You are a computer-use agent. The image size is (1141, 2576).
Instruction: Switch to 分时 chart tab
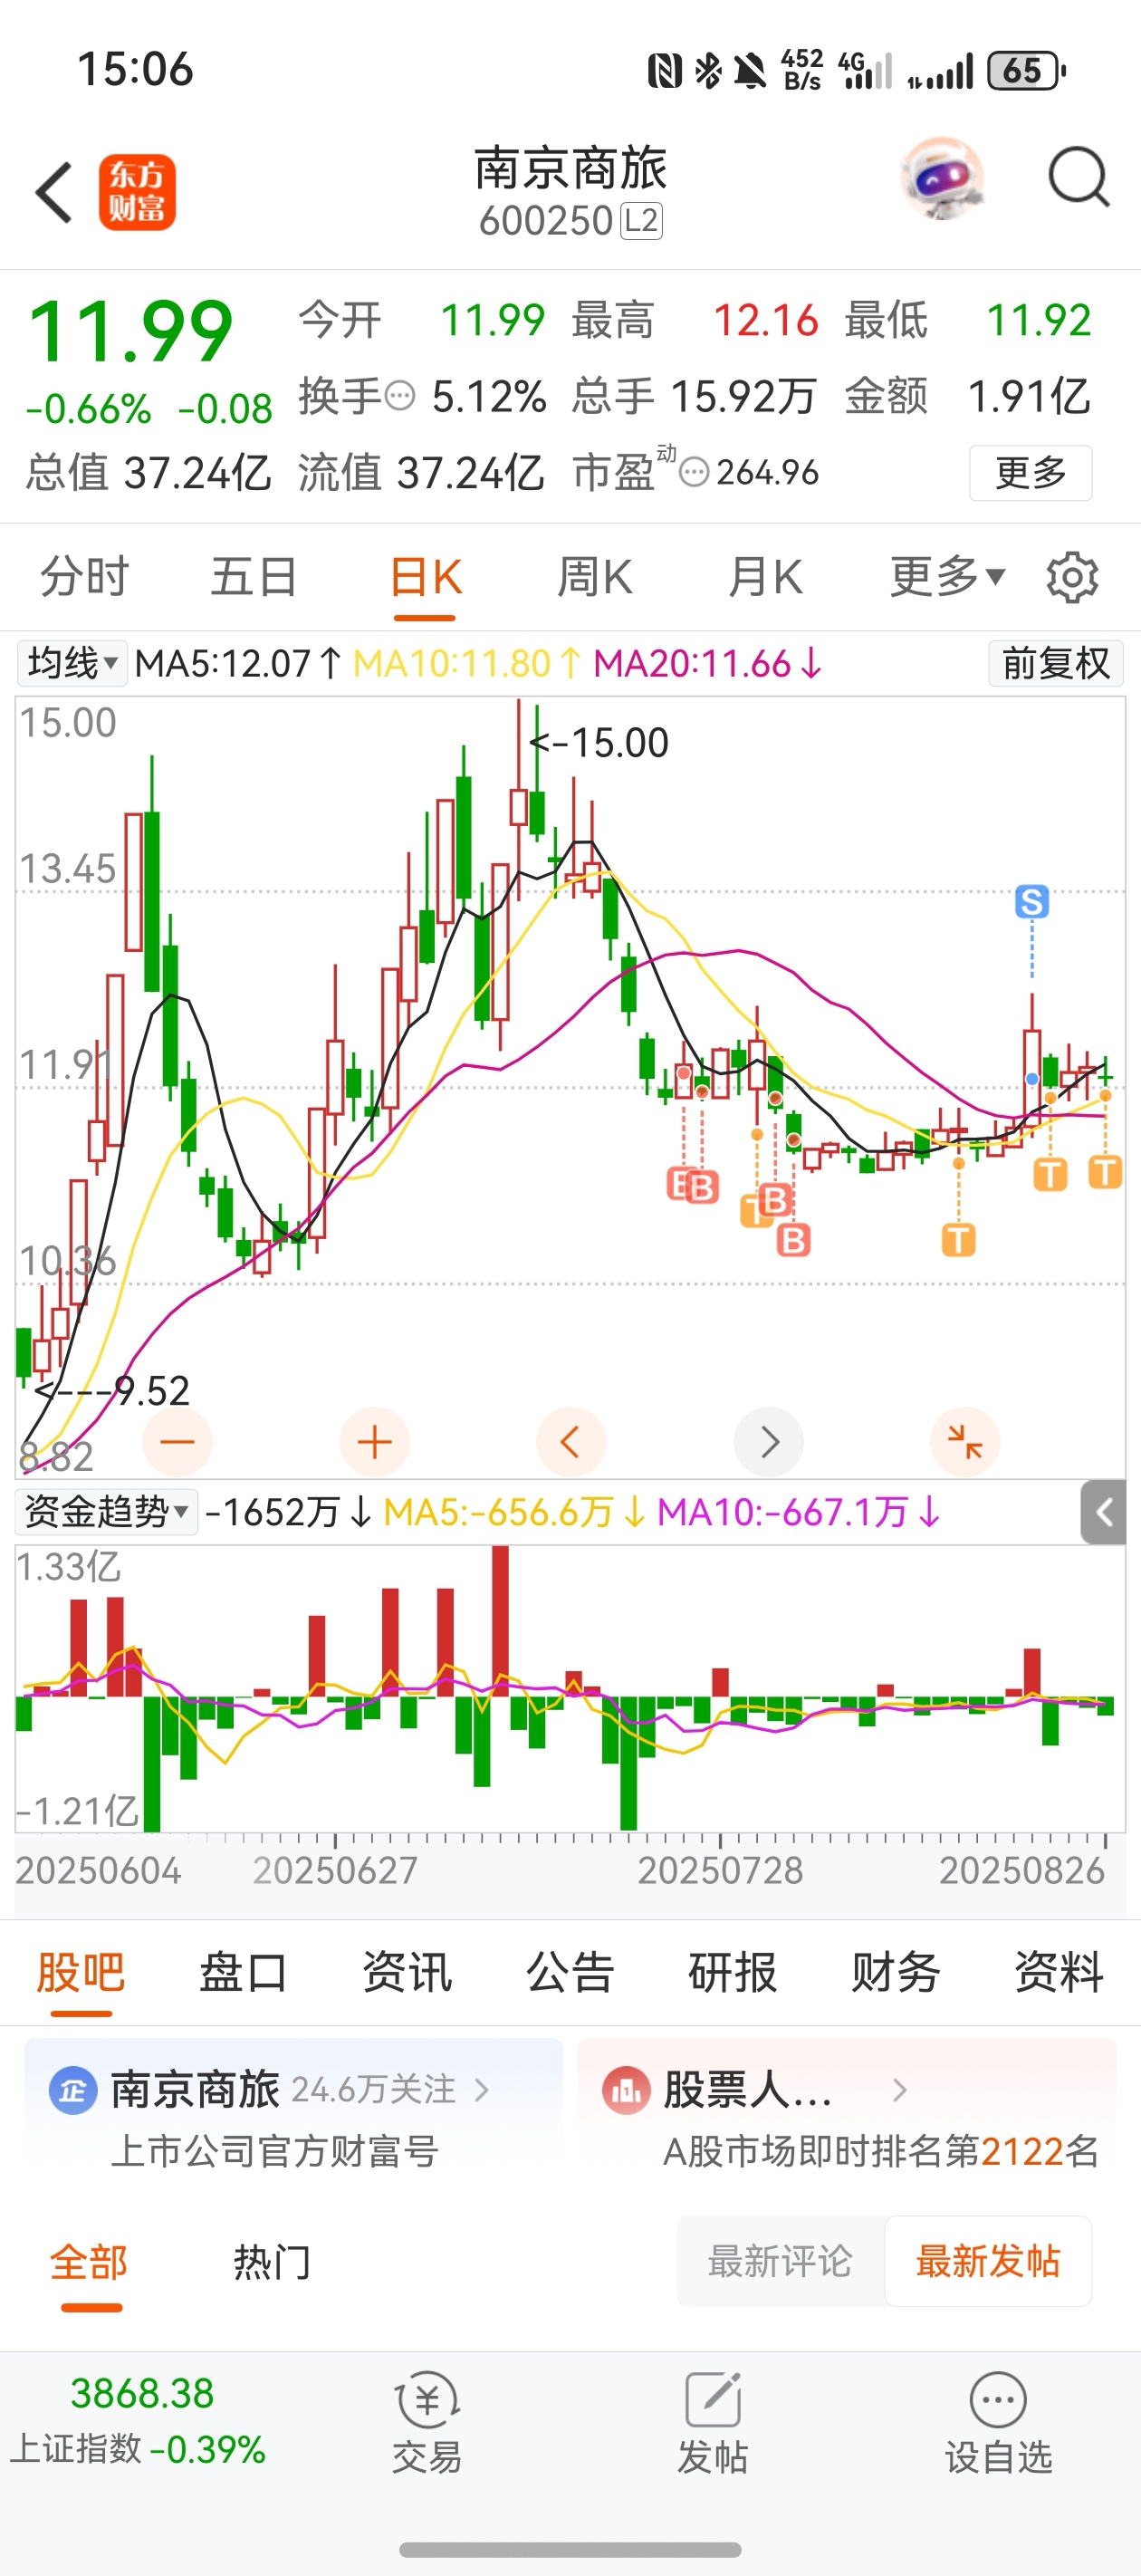(x=84, y=577)
